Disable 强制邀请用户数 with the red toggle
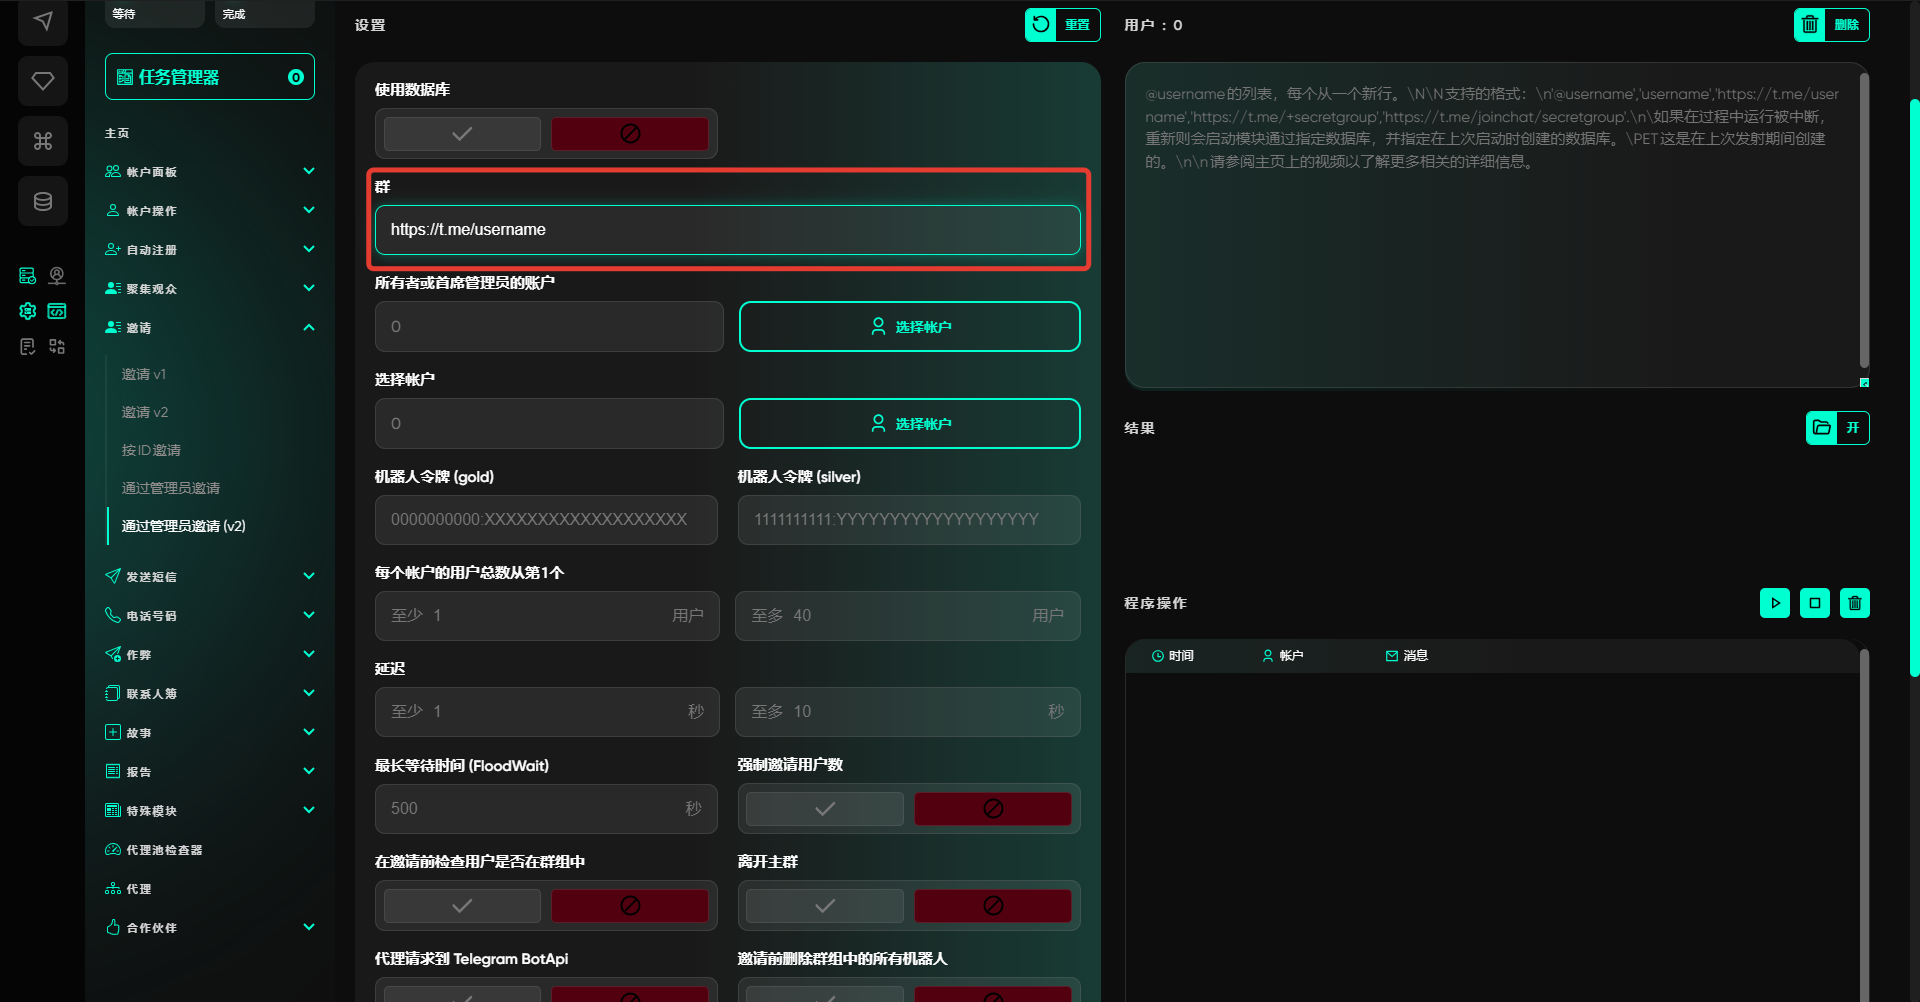This screenshot has height=1002, width=1920. point(992,809)
